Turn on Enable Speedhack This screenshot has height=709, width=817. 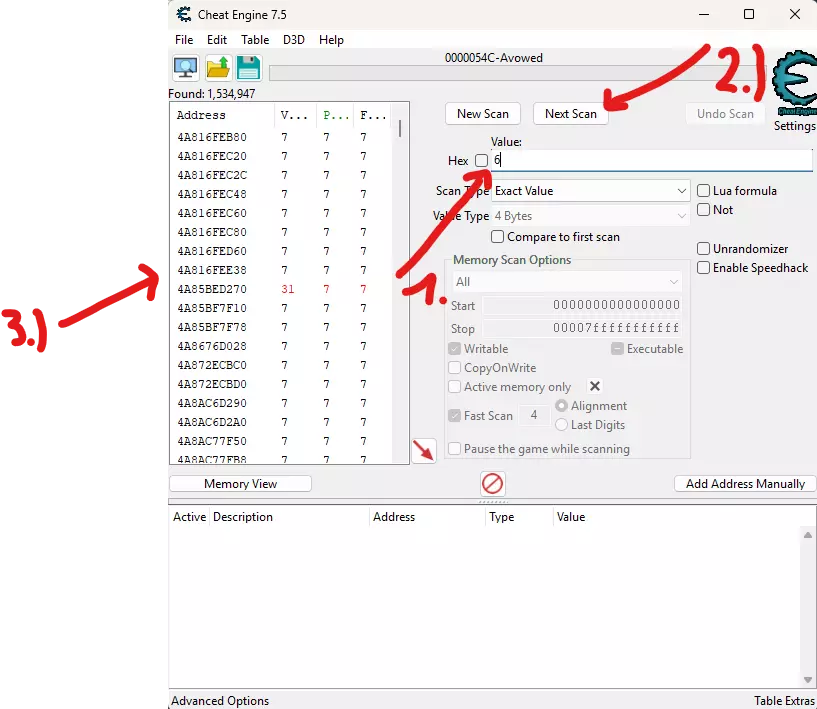[x=703, y=268]
